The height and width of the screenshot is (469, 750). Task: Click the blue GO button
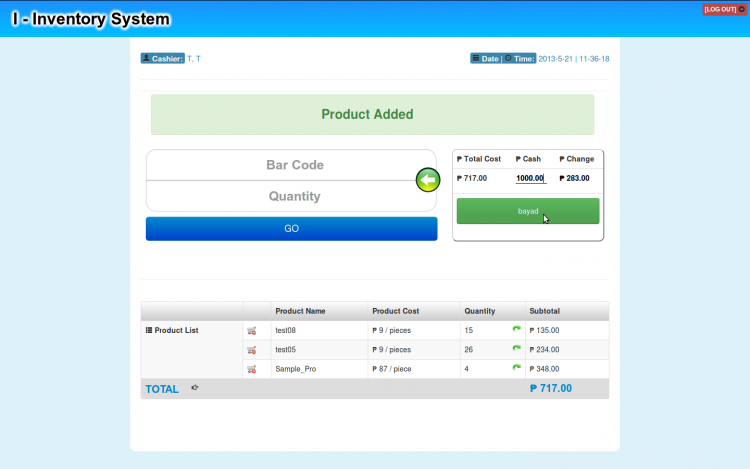point(292,229)
